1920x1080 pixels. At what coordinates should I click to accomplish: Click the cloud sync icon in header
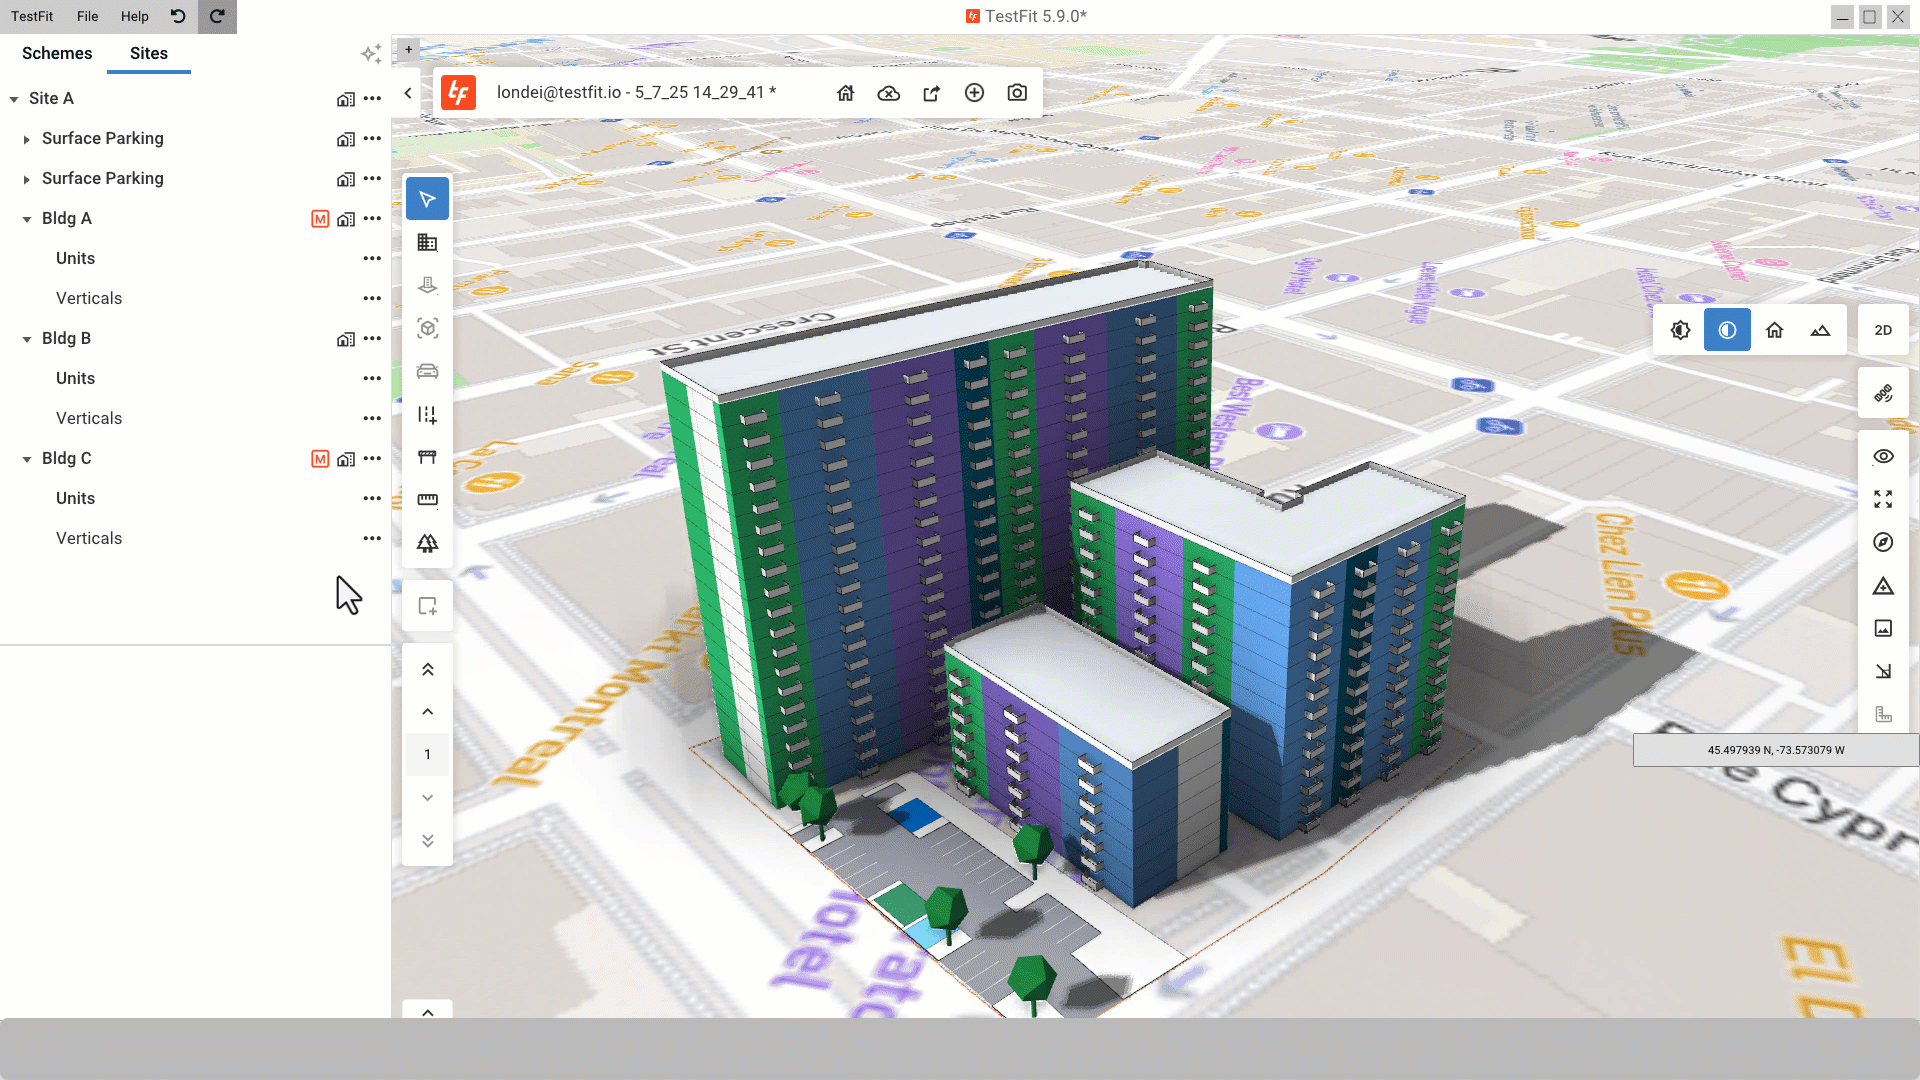[x=888, y=93]
